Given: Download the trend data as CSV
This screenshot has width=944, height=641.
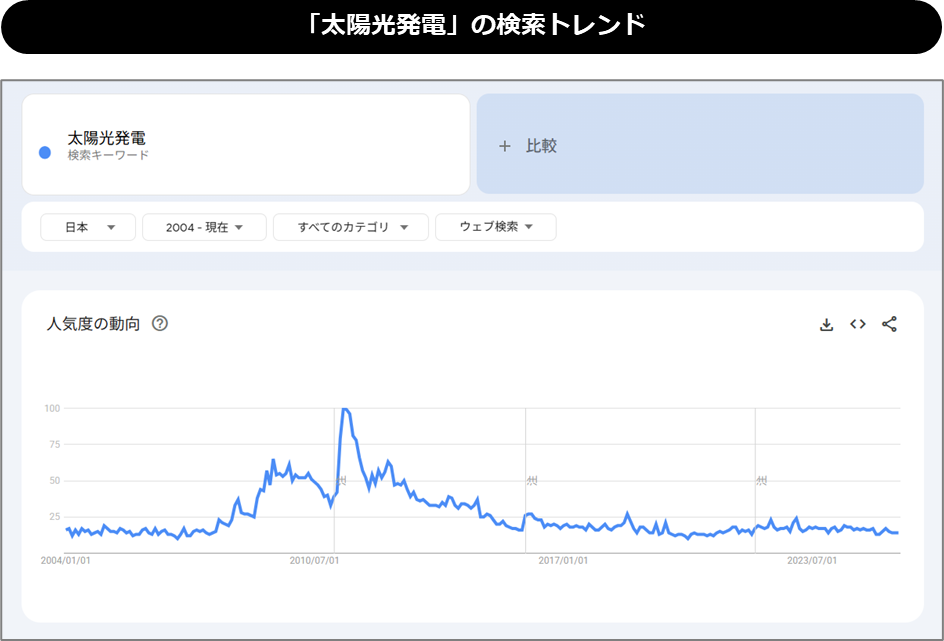Looking at the screenshot, I should (826, 324).
